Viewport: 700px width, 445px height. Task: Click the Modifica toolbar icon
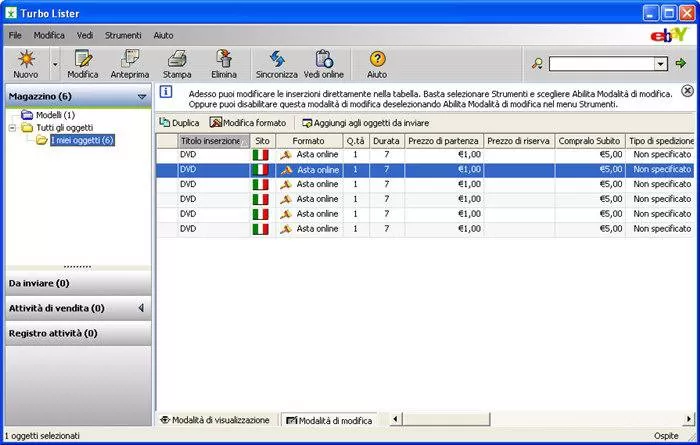pyautogui.click(x=82, y=61)
